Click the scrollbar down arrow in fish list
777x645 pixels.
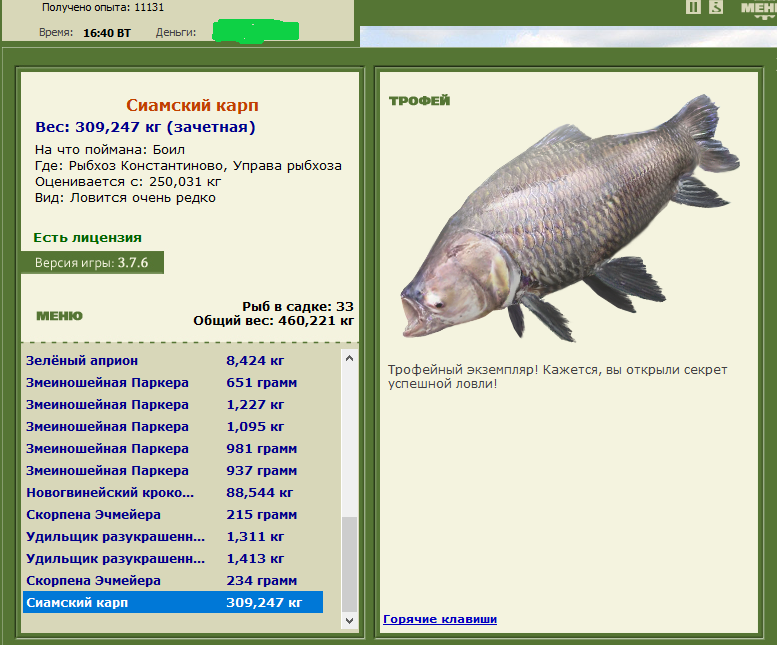(x=349, y=620)
